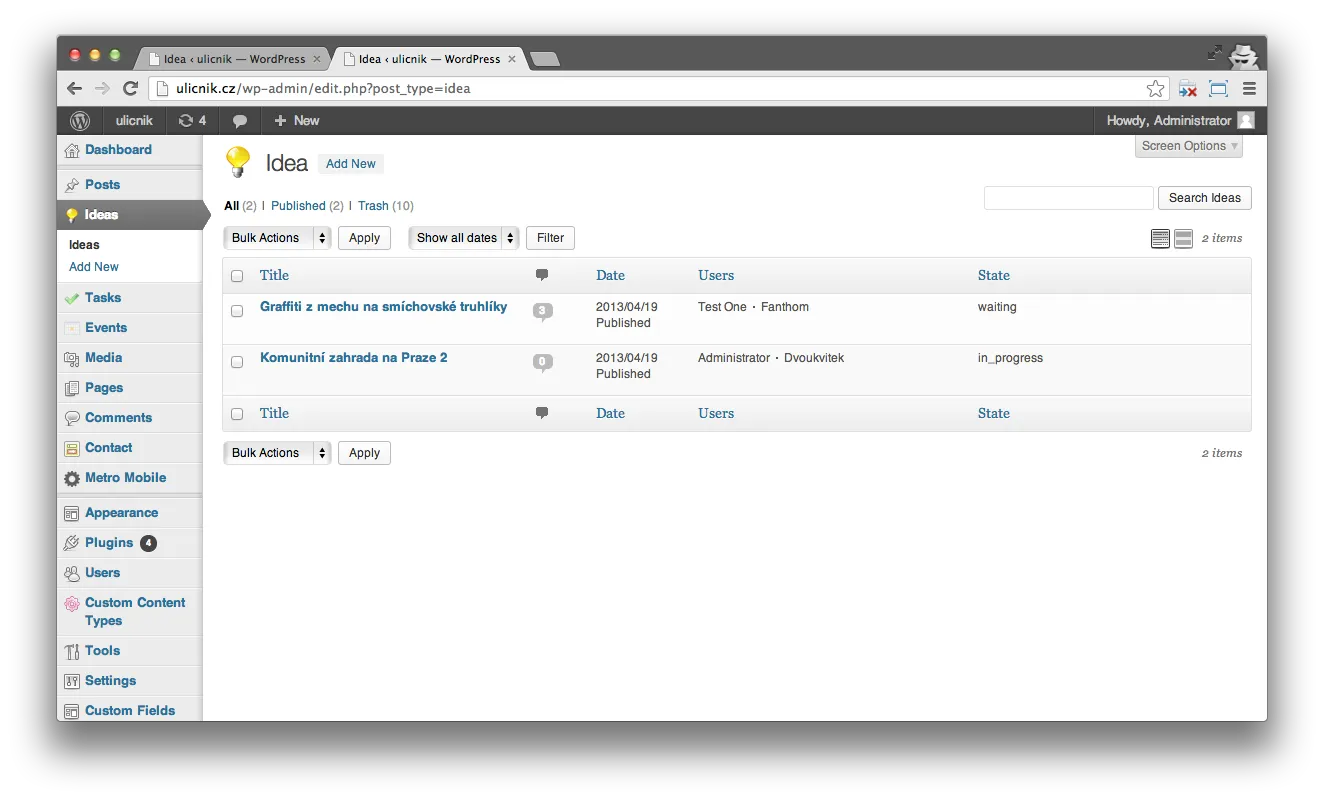Toggle select-all checkbox in table header

(237, 276)
